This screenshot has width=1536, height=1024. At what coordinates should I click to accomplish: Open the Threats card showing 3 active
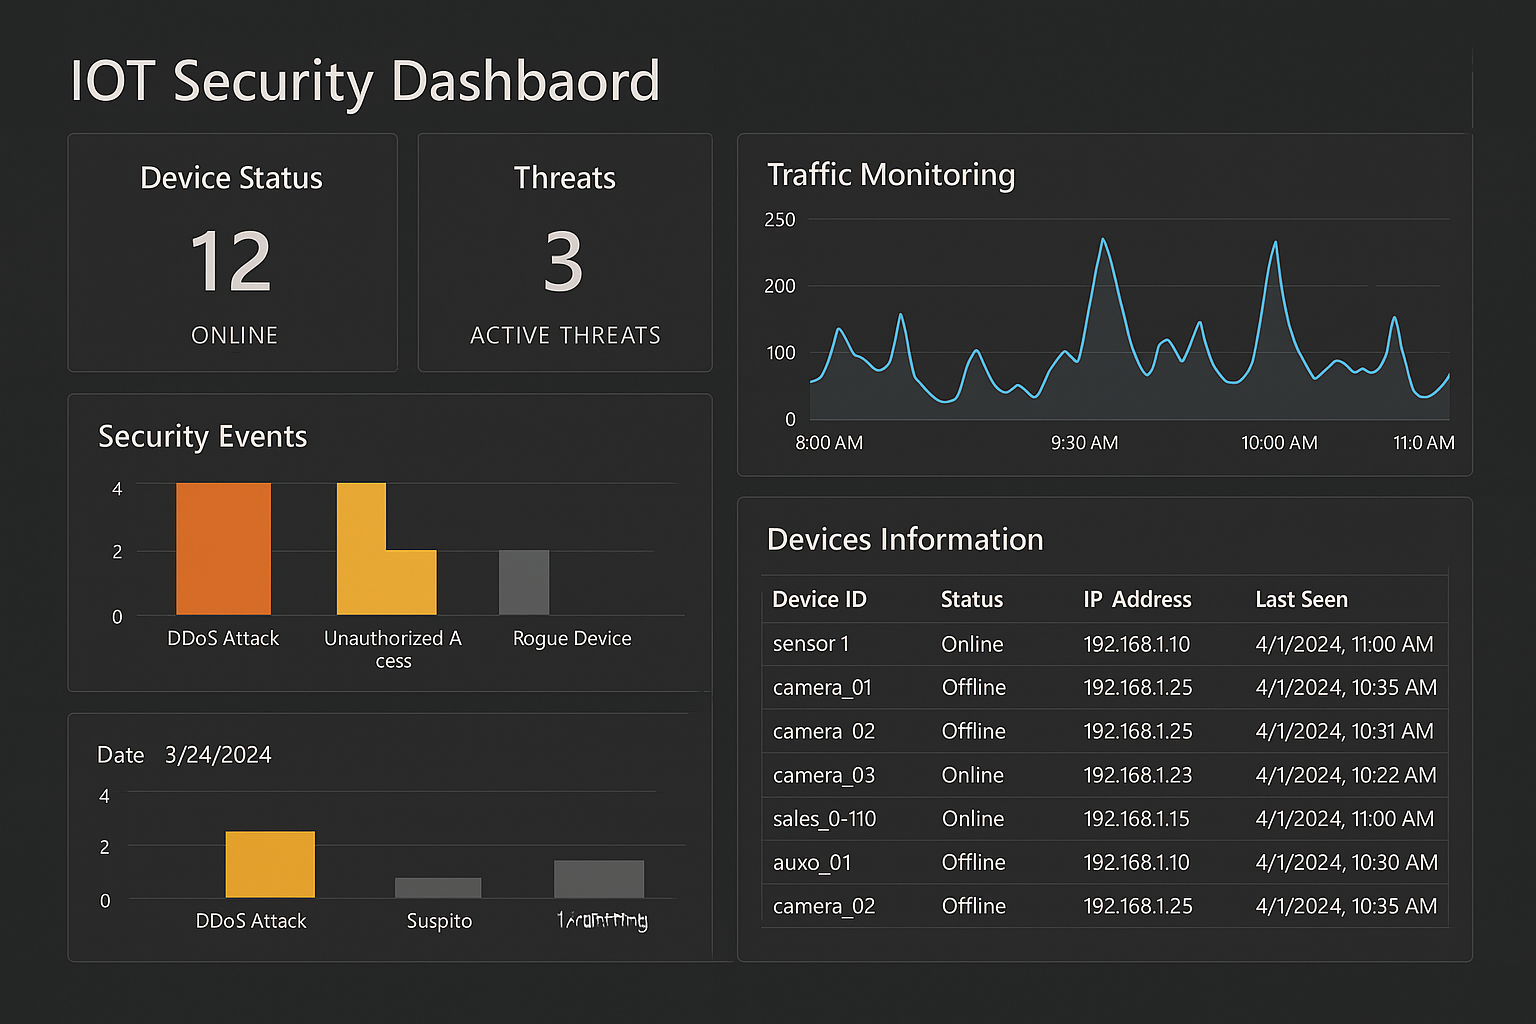pyautogui.click(x=564, y=253)
